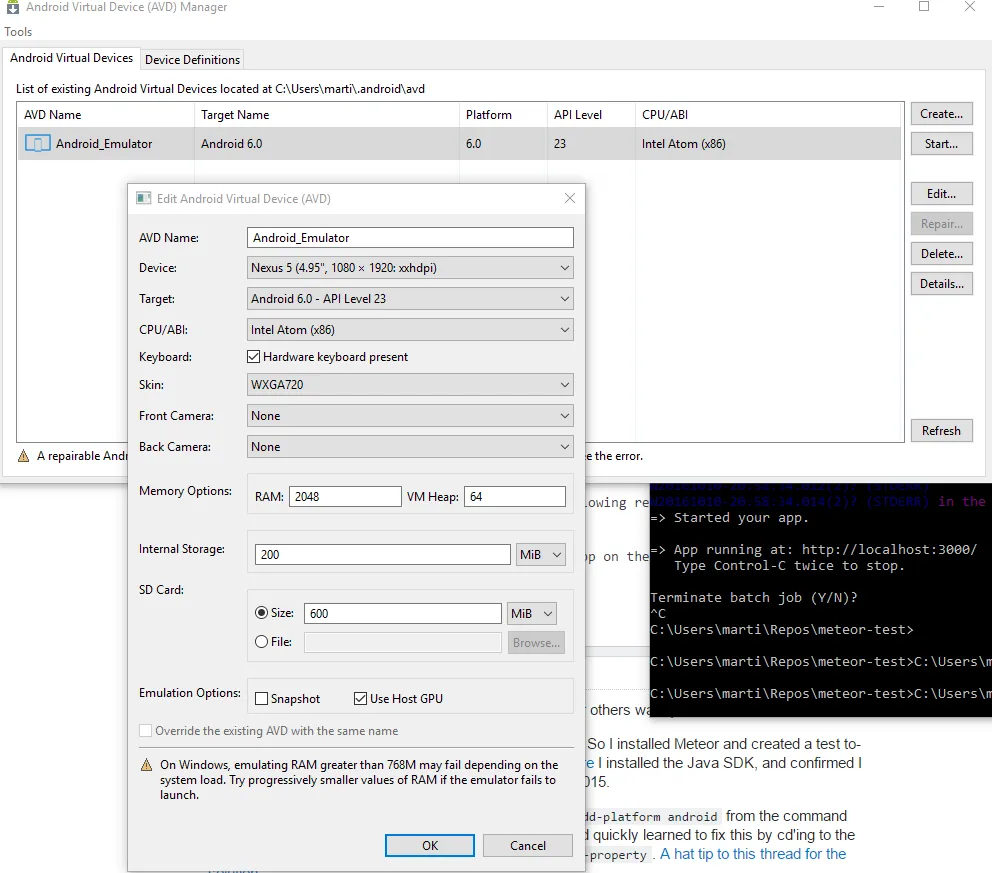Switch to the Device Definitions tab
This screenshot has height=873, width=992.
[x=192, y=60]
